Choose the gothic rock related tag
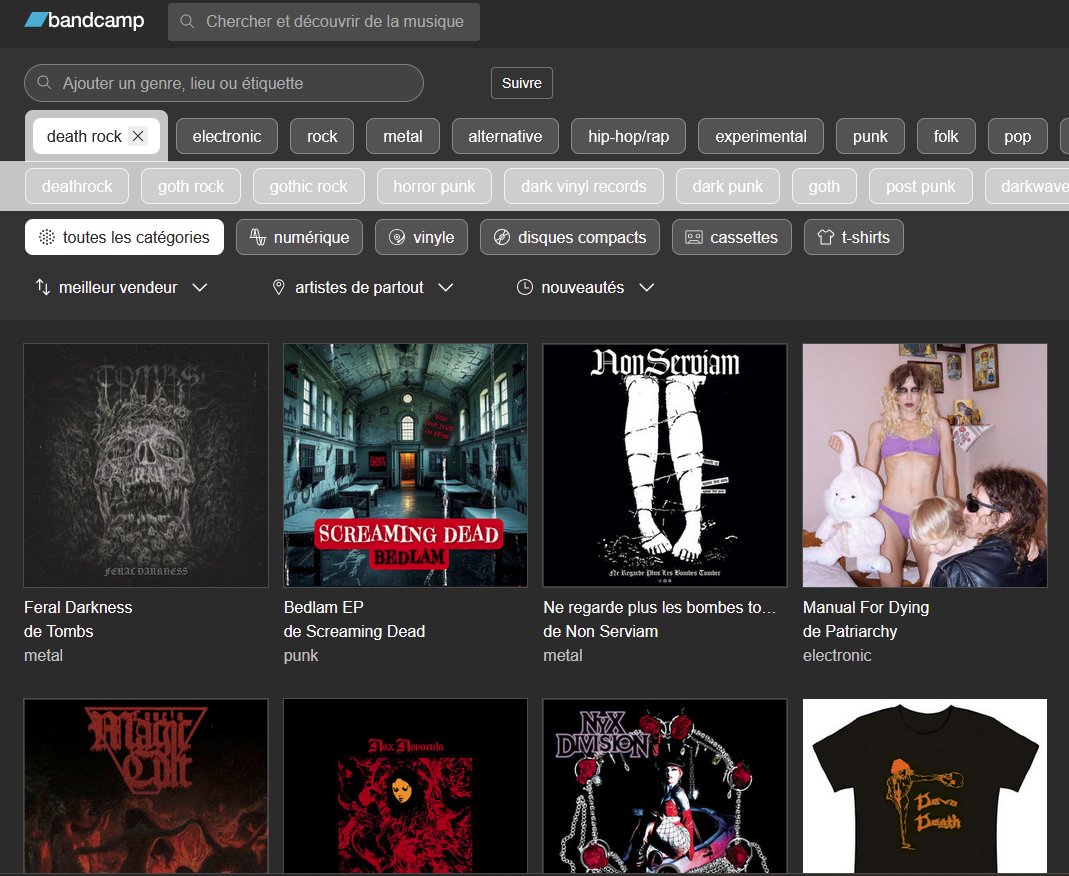 (x=309, y=186)
